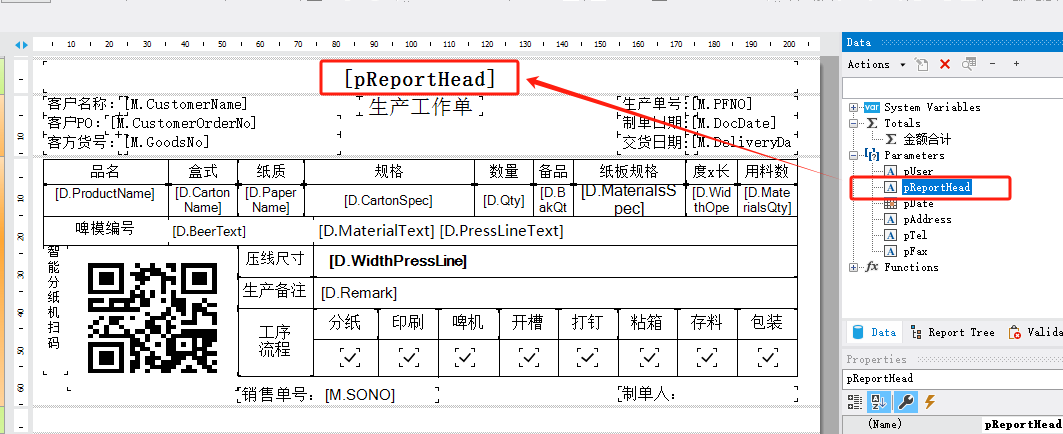Switch to the Data tab
The width and height of the screenshot is (1063, 434).
click(x=874, y=332)
